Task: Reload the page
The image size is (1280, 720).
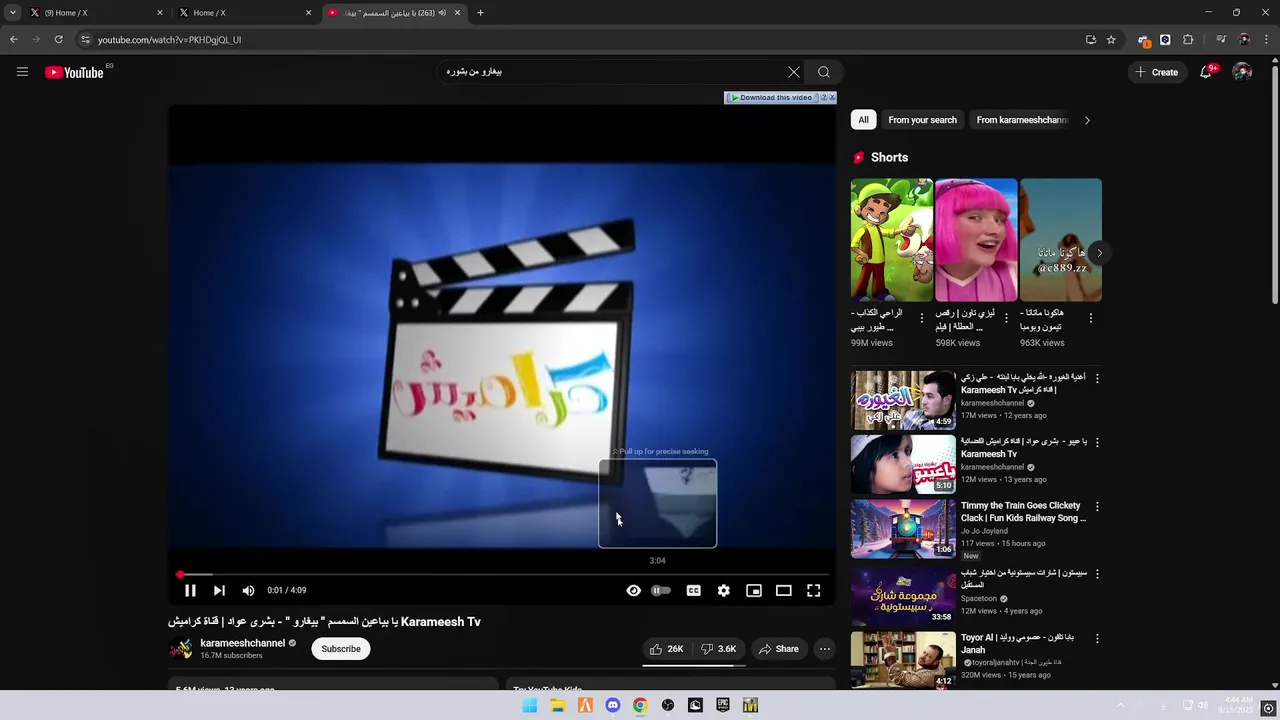Action: tap(59, 40)
